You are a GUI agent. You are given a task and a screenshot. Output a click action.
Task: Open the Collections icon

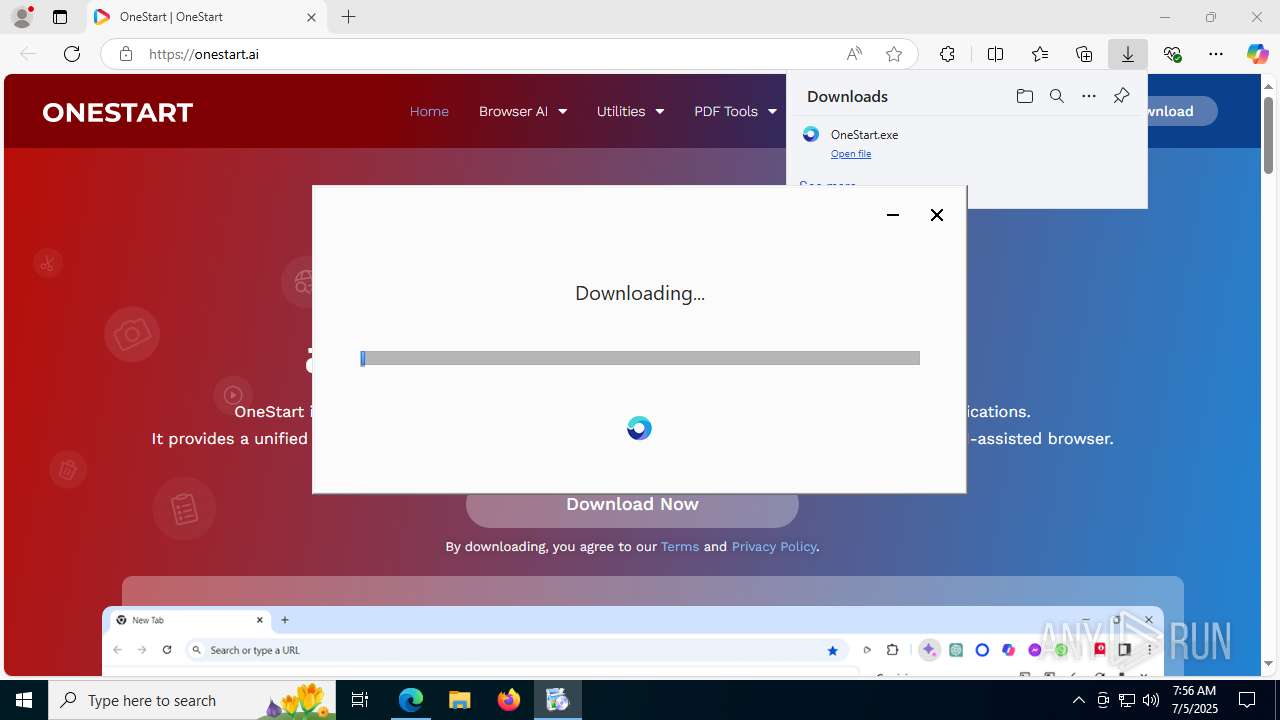point(1084,54)
